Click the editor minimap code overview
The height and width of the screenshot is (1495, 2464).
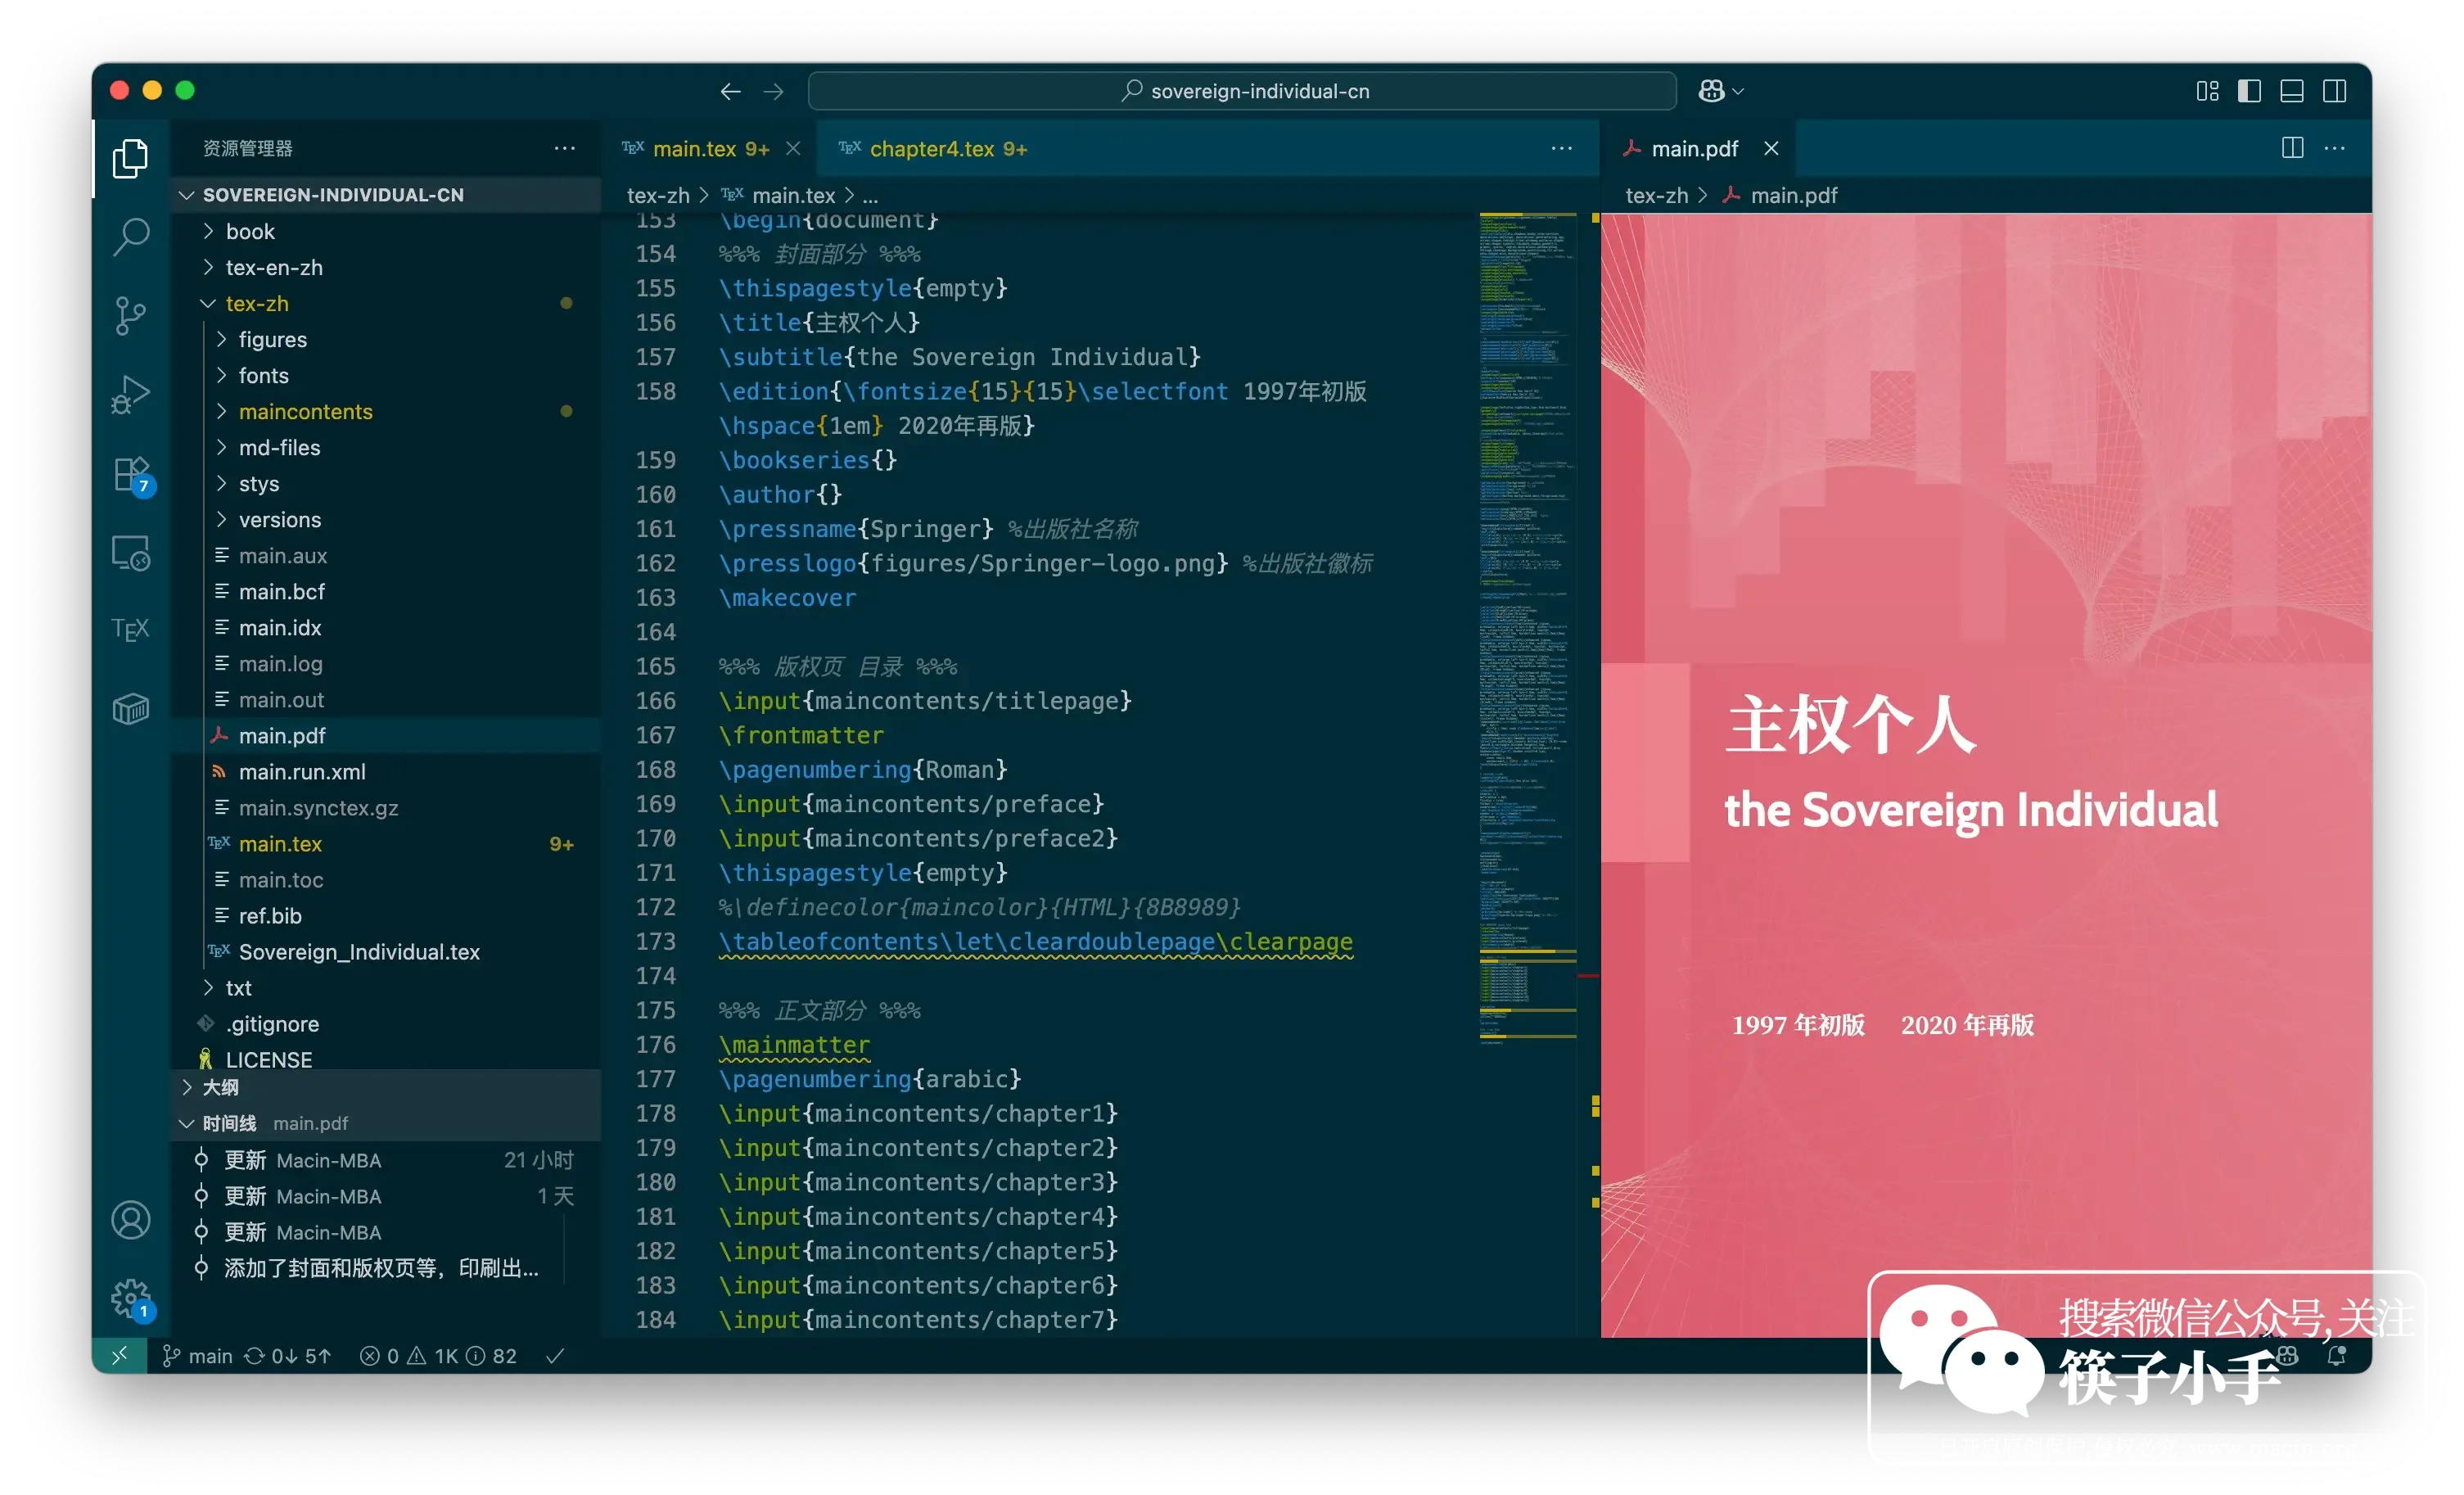[1526, 600]
